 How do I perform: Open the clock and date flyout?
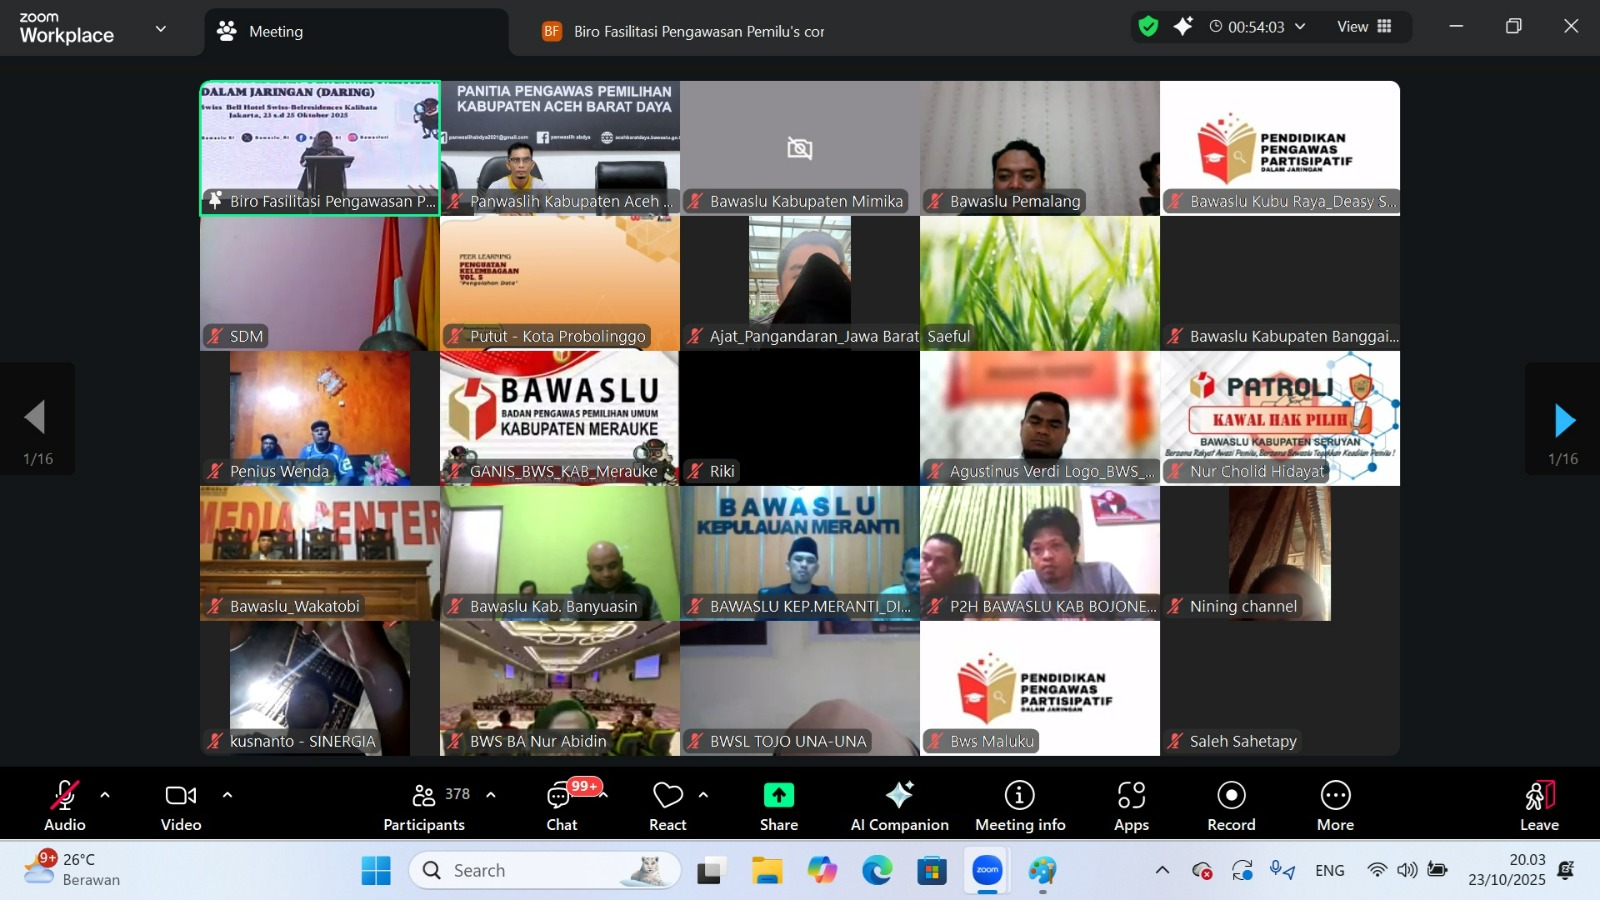(1507, 870)
